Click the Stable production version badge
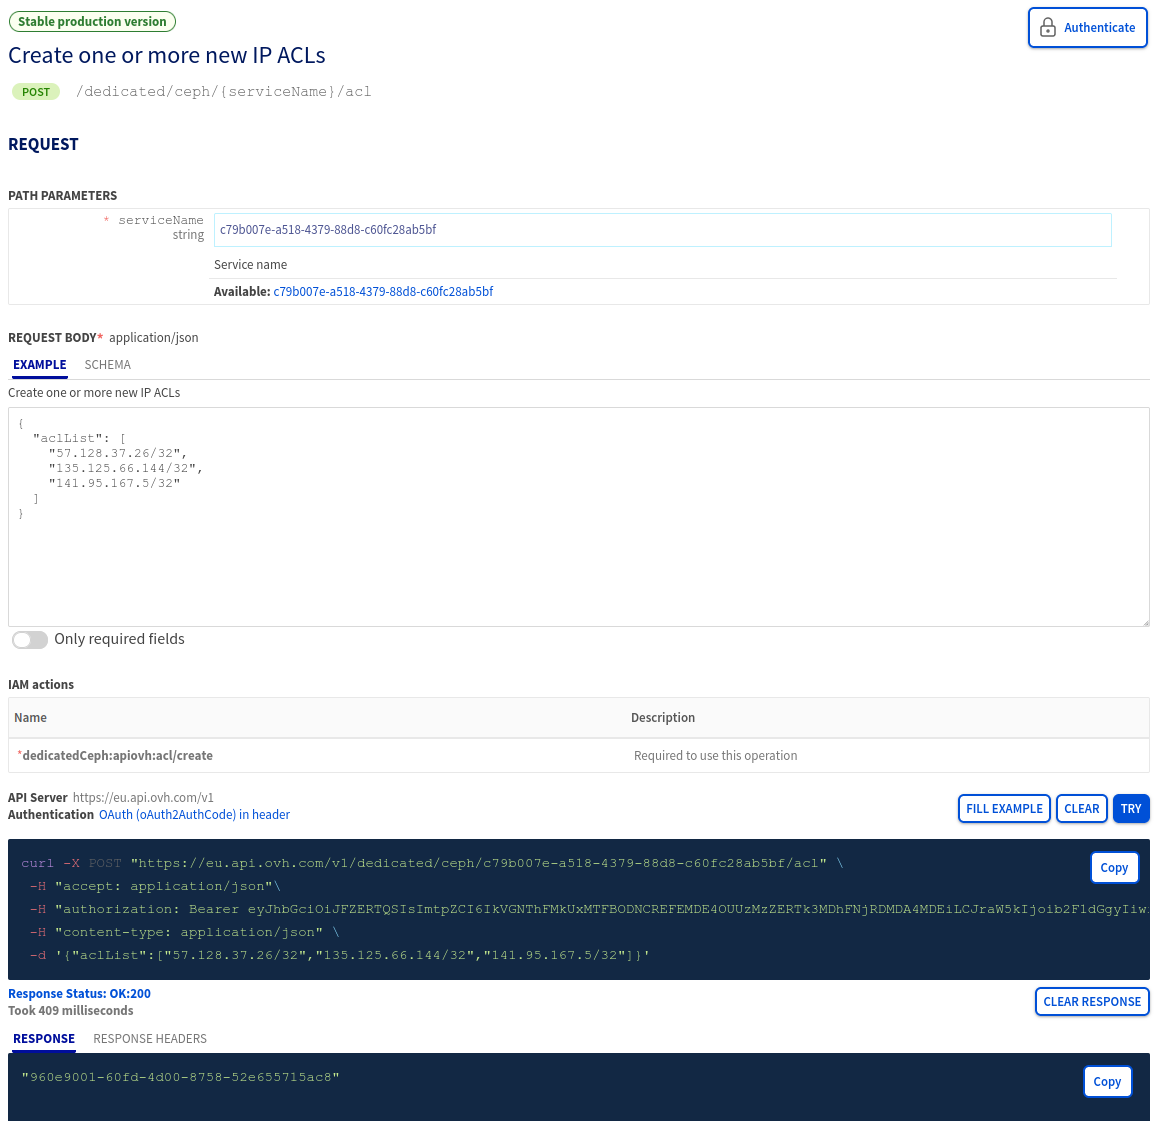This screenshot has width=1165, height=1121. point(92,21)
